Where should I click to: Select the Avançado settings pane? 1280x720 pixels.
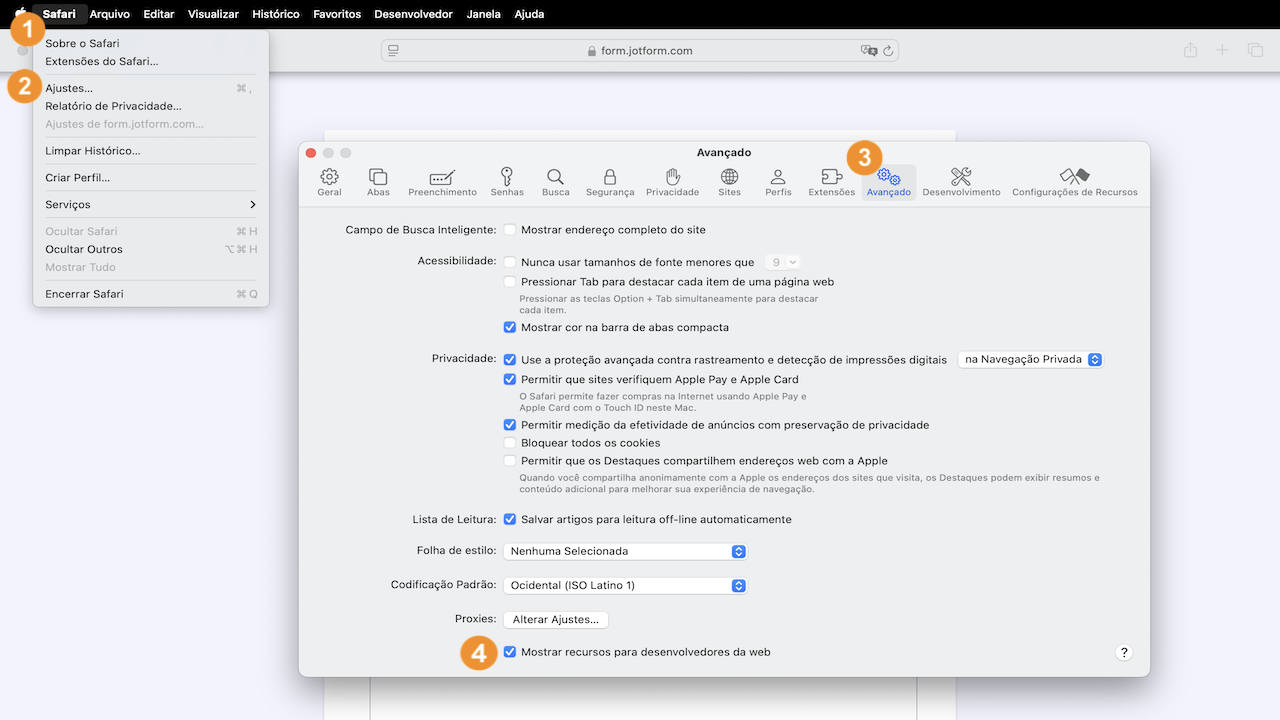click(x=889, y=183)
